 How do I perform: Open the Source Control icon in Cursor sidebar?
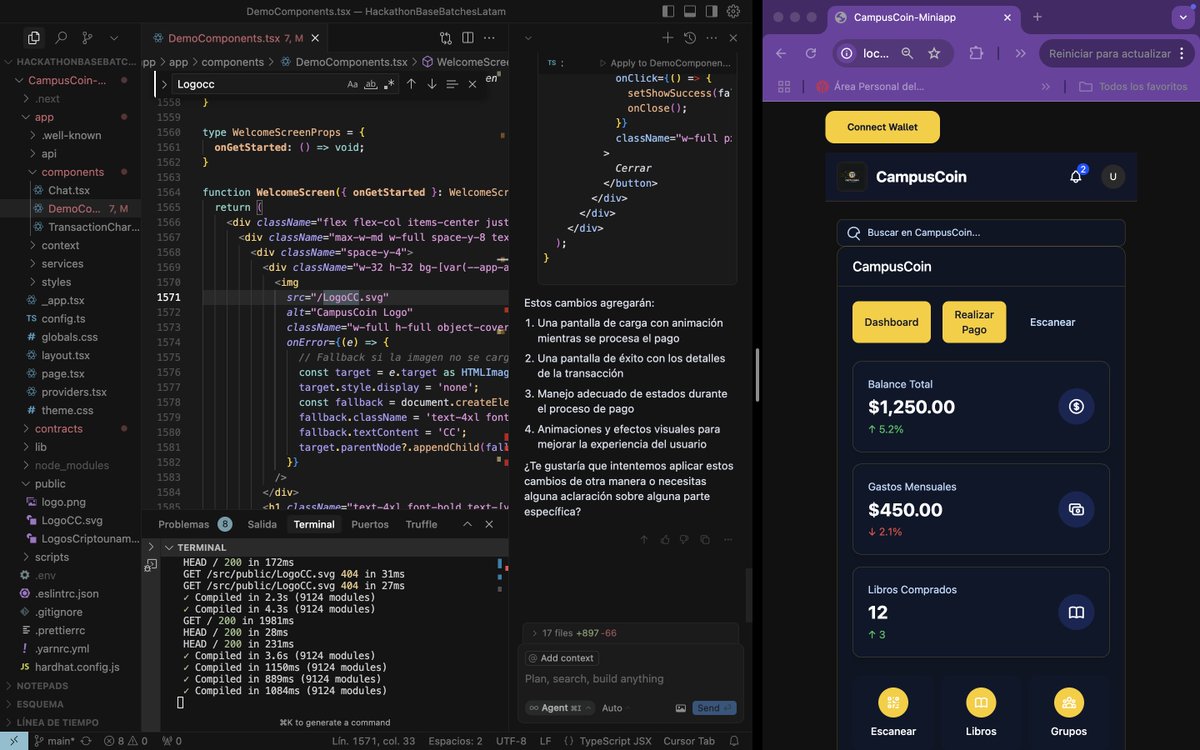pyautogui.click(x=88, y=38)
